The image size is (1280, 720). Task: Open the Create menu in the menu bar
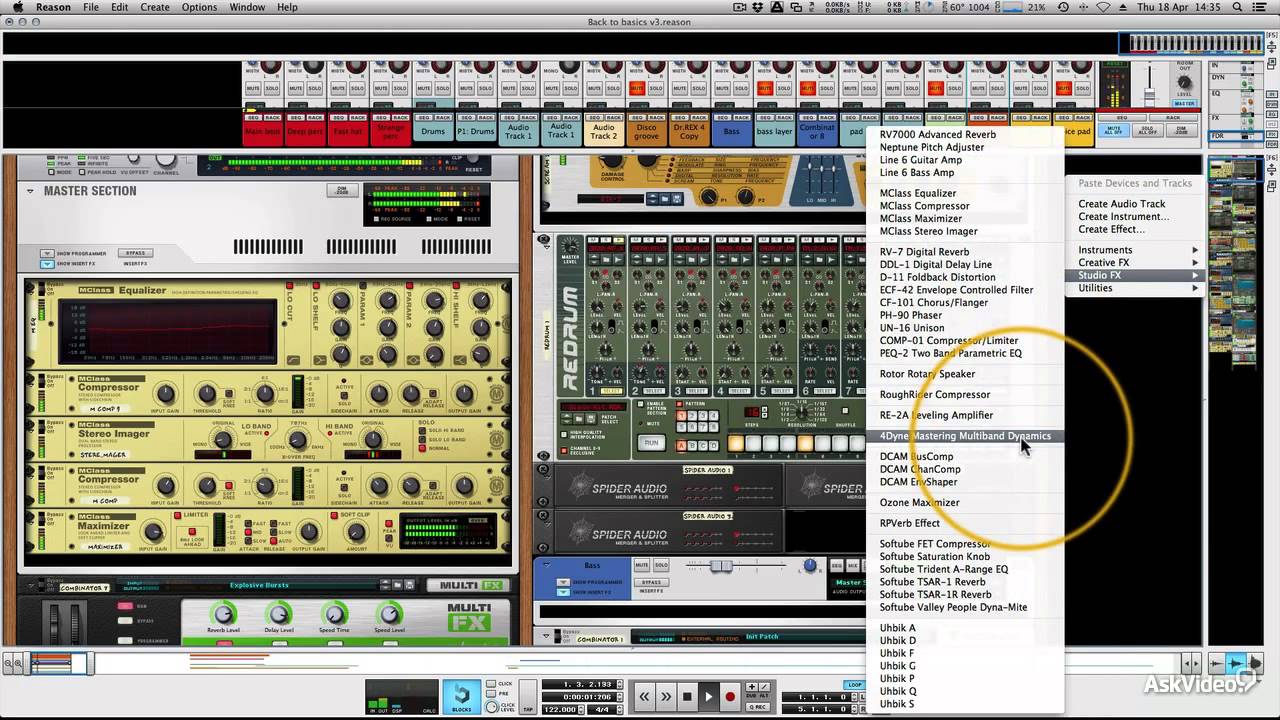[155, 7]
